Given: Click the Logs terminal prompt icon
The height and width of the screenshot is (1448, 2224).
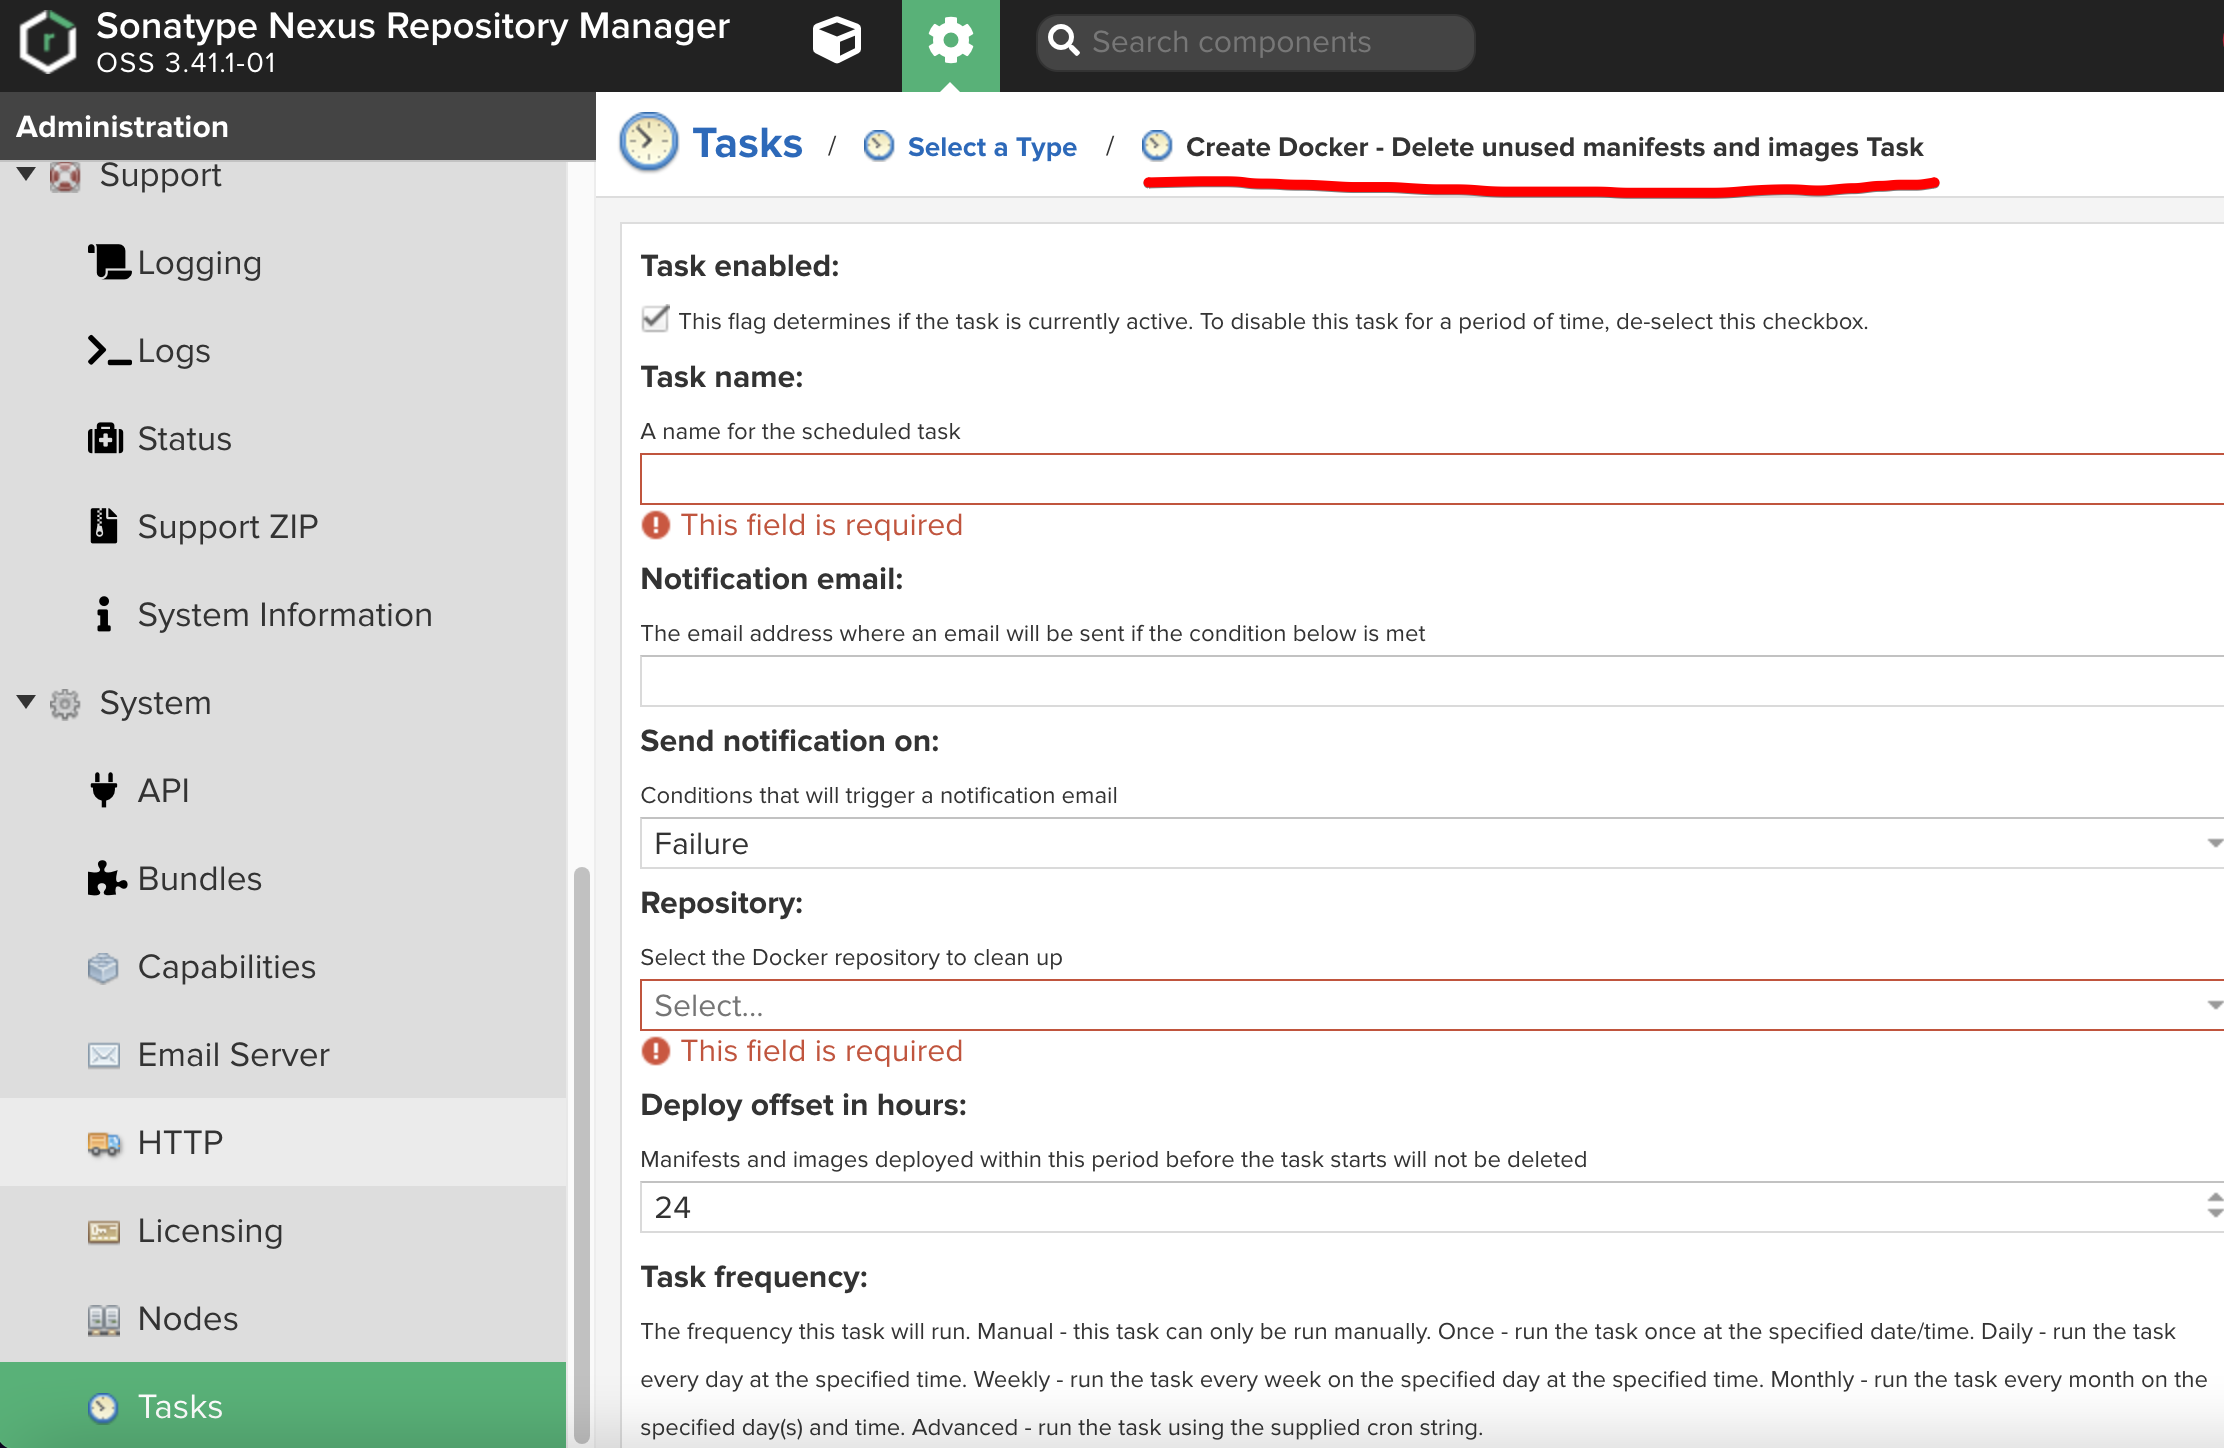Looking at the screenshot, I should coord(109,351).
